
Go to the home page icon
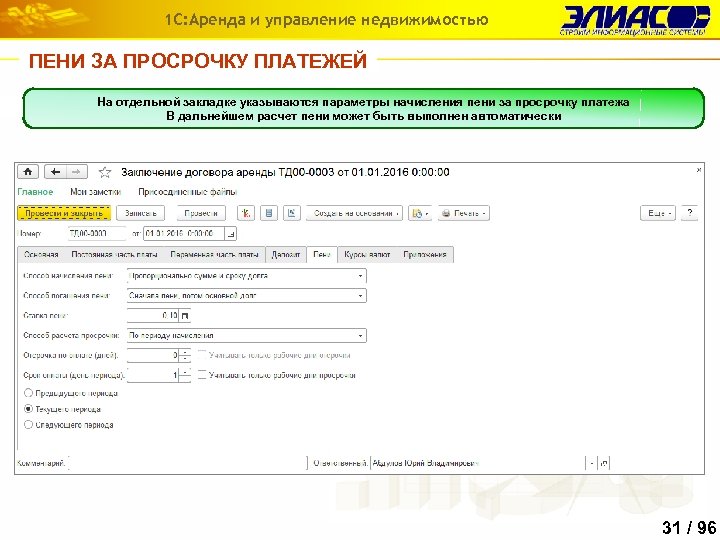coord(28,172)
